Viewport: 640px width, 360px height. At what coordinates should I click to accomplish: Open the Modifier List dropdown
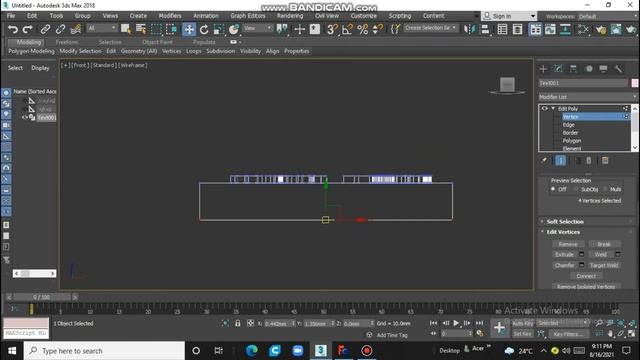(588, 97)
